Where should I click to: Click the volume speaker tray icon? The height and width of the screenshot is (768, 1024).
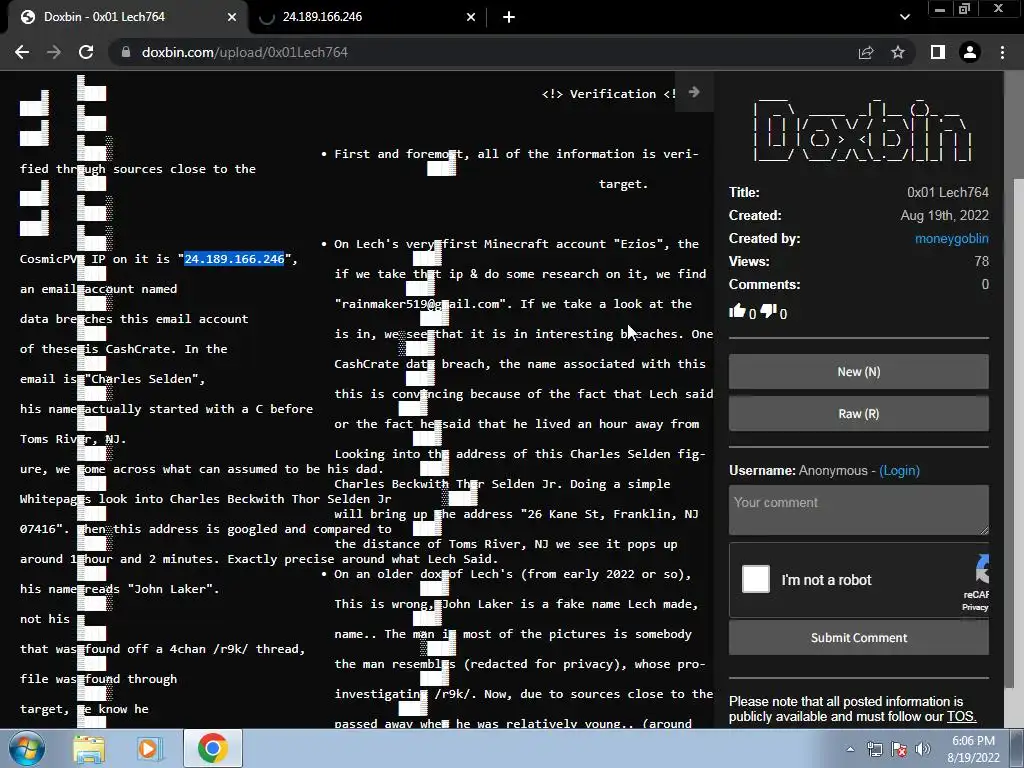click(x=923, y=750)
